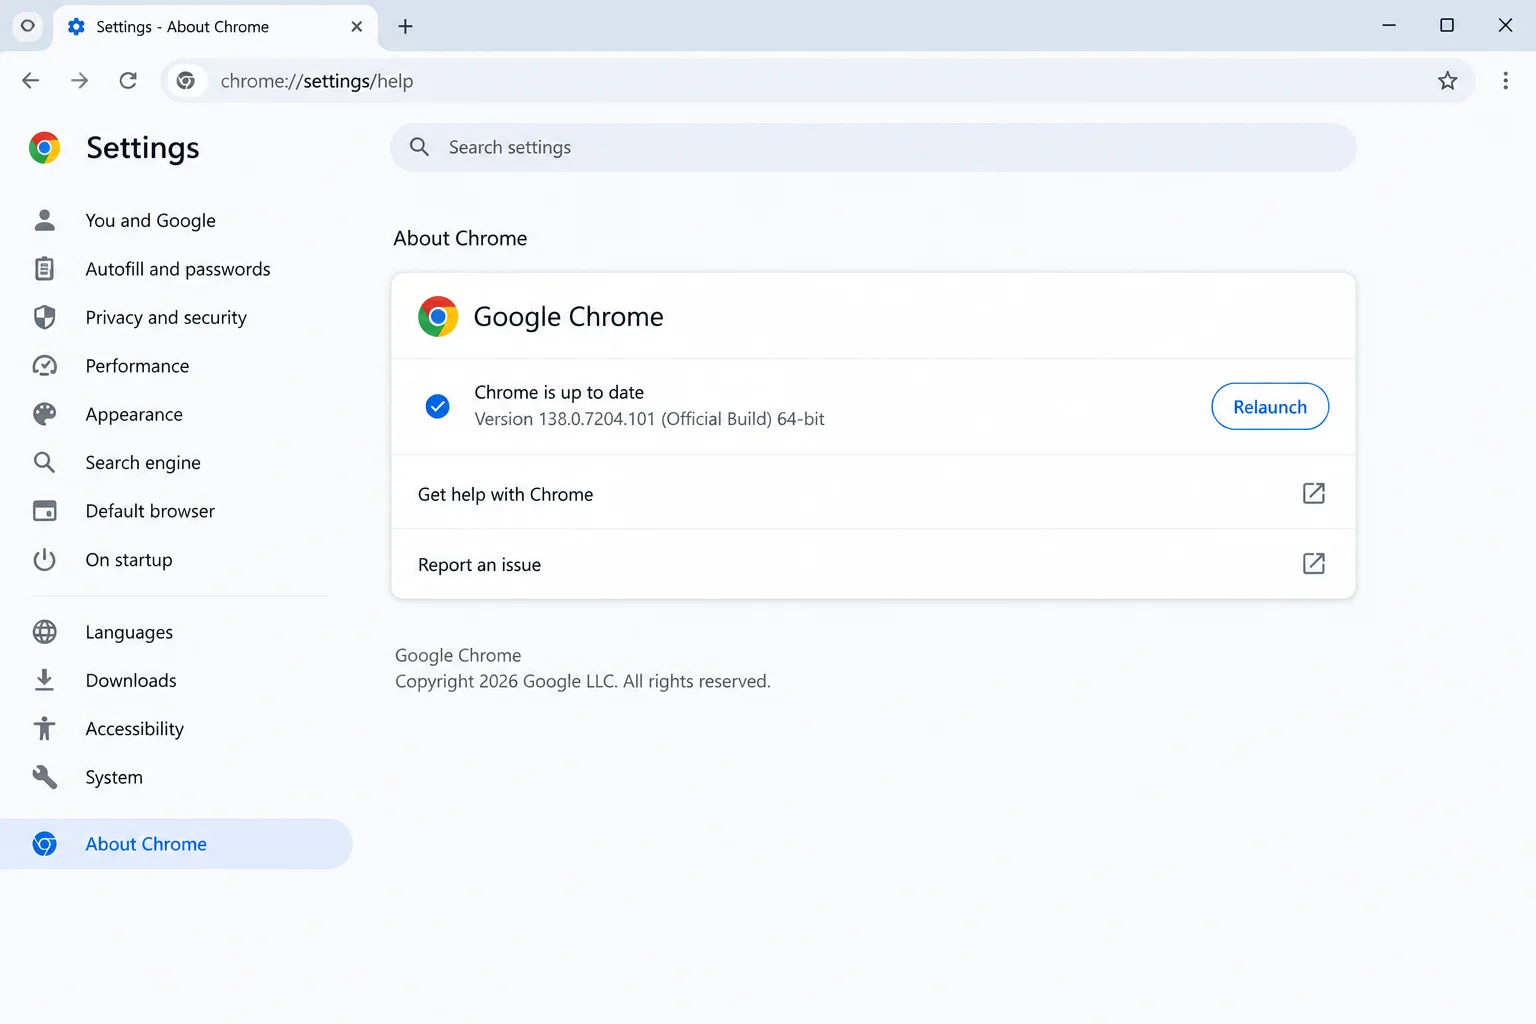
Task: Click the Appearance palette icon
Action: point(45,414)
